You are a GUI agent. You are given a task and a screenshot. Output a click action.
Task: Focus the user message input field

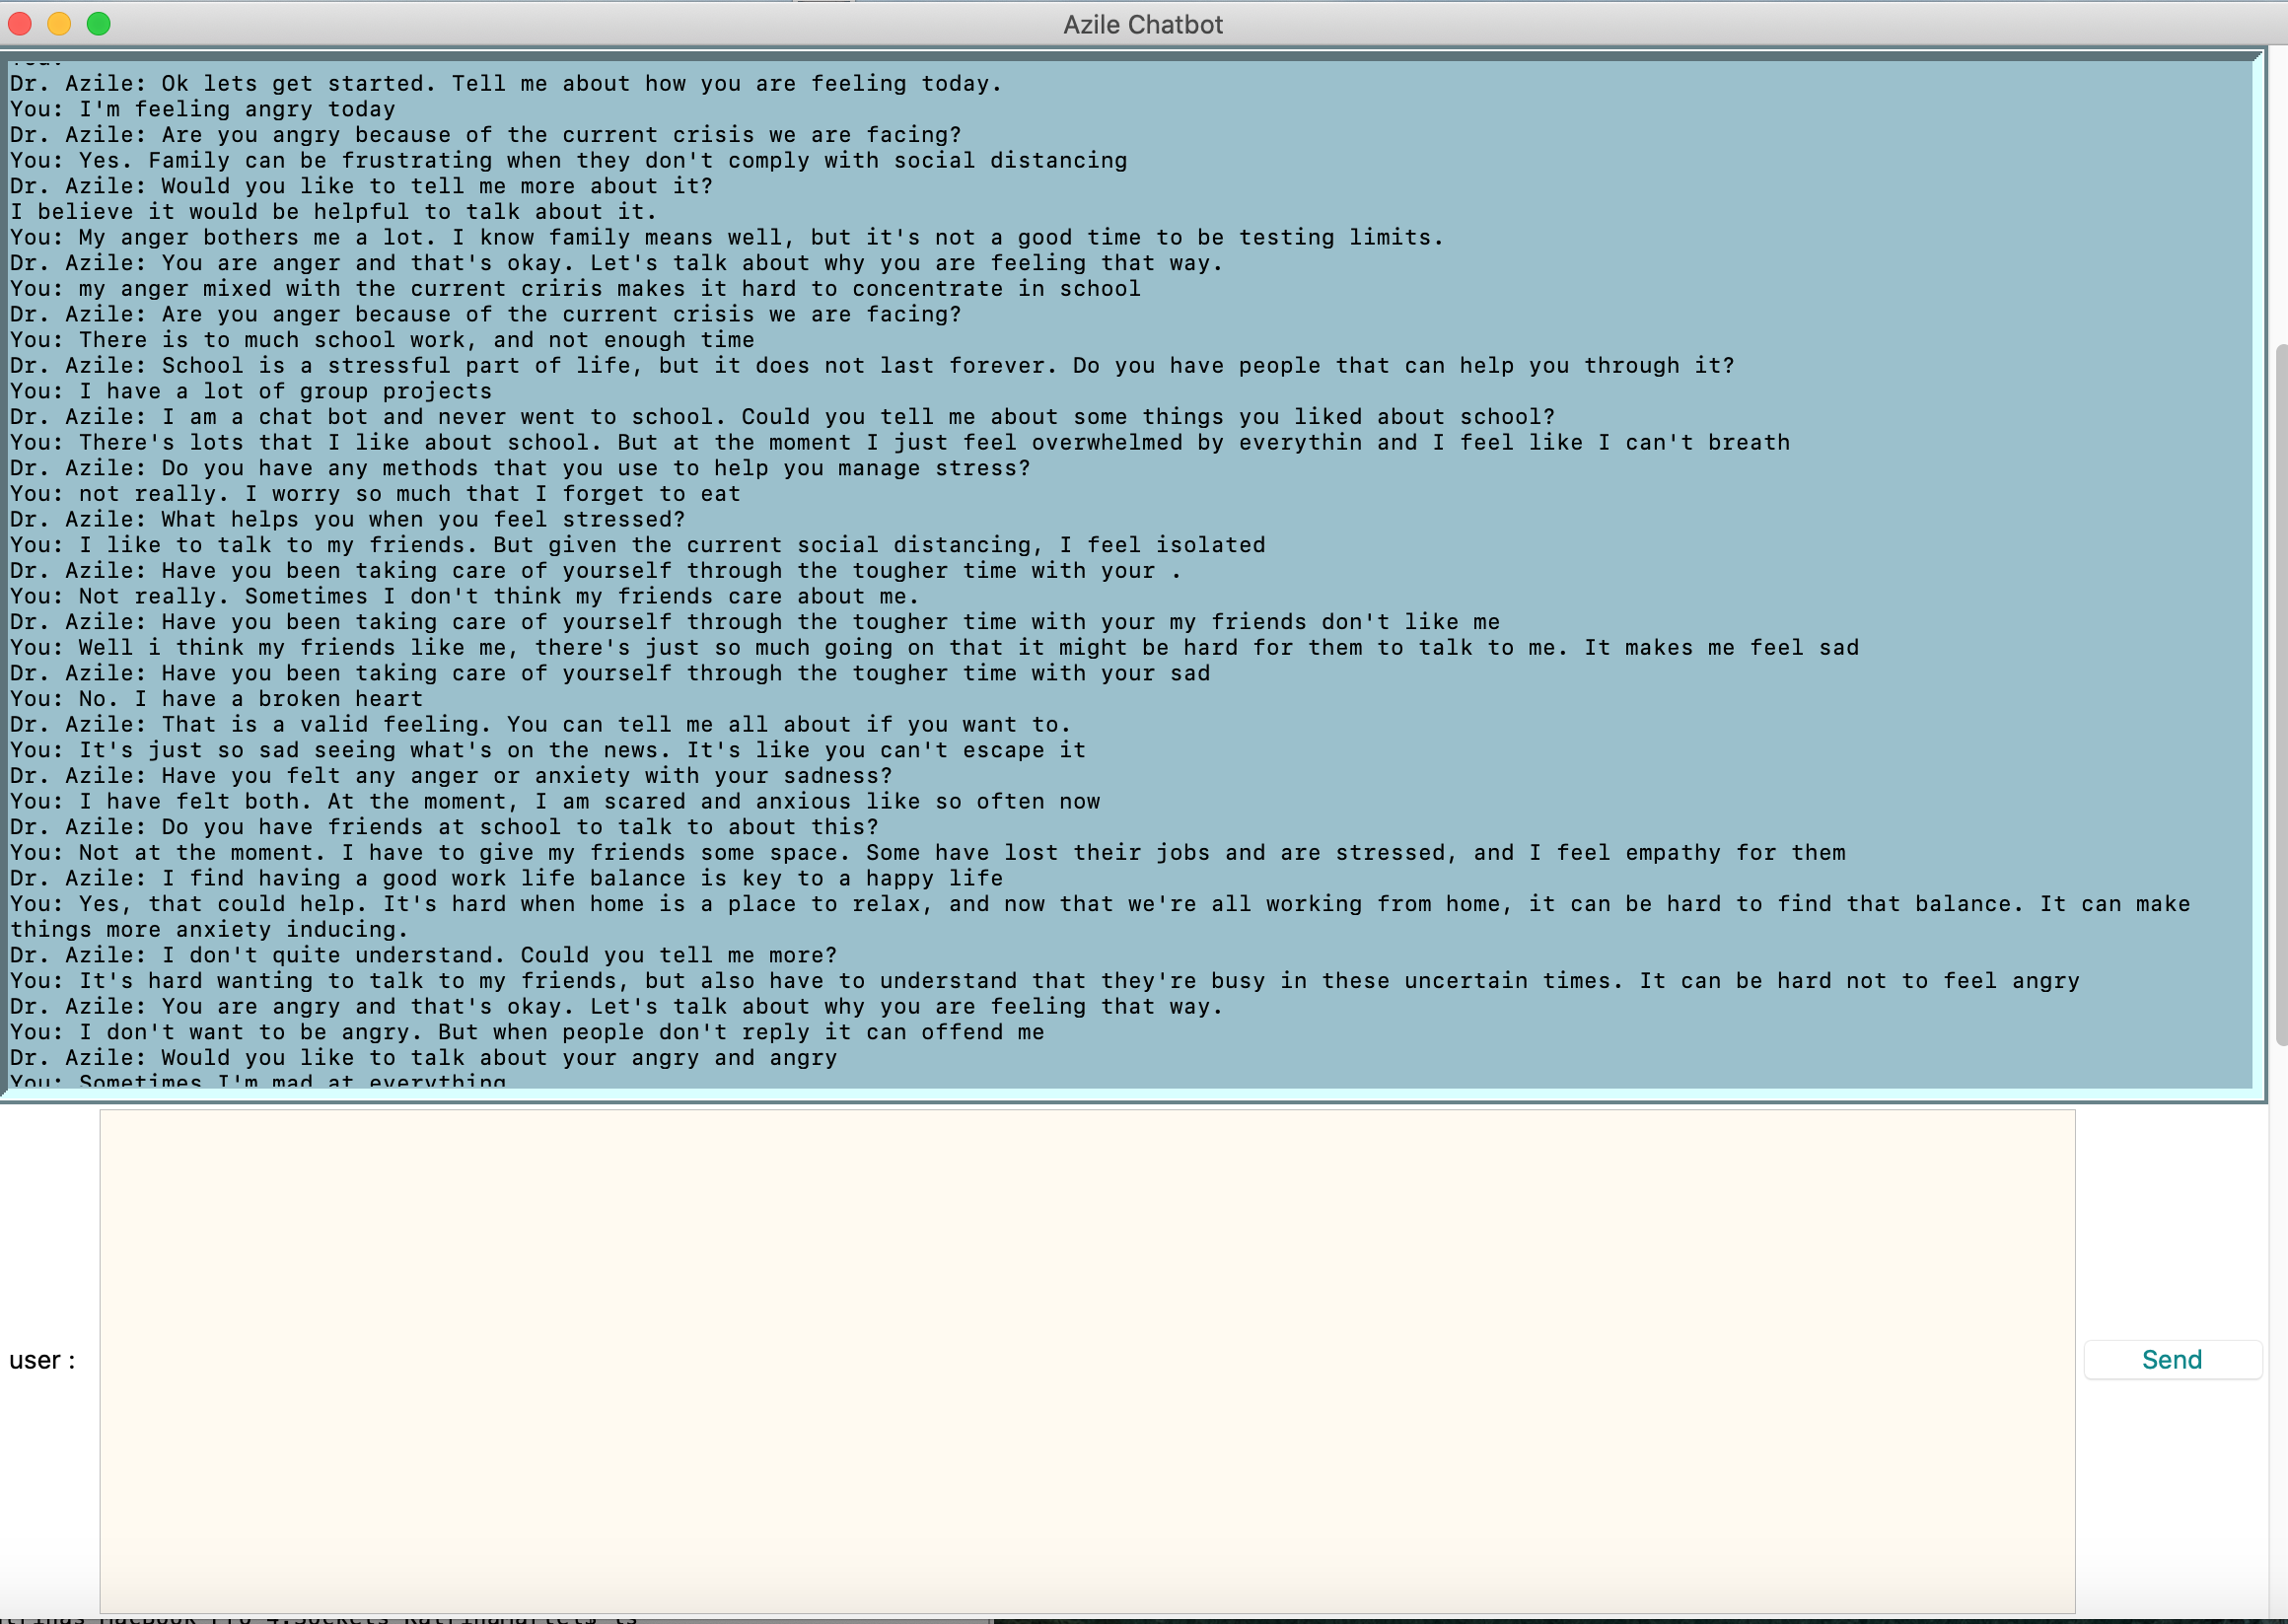point(1087,1359)
